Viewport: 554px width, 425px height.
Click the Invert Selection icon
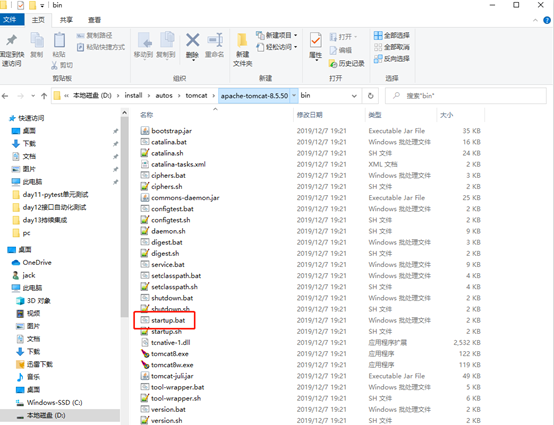click(x=378, y=59)
